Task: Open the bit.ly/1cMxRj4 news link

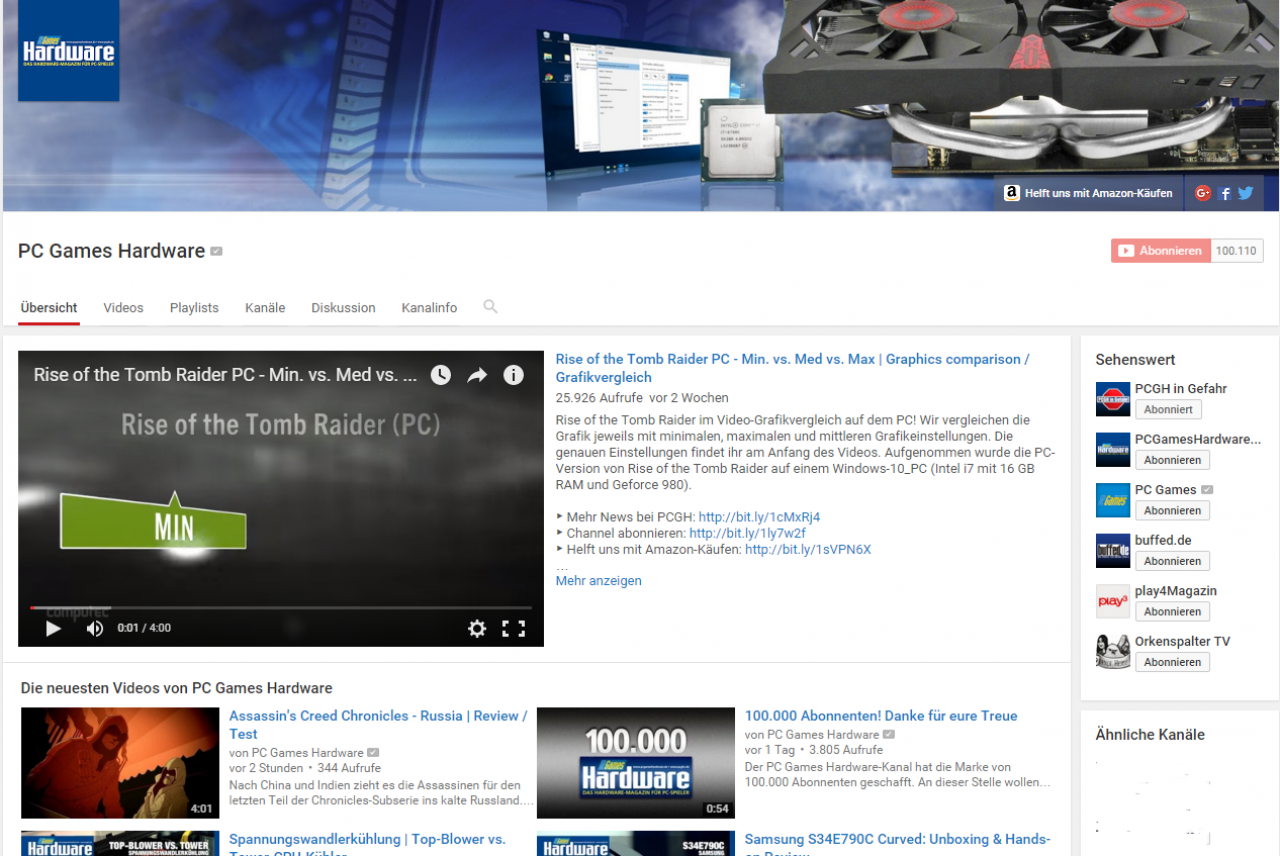Action: 759,517
